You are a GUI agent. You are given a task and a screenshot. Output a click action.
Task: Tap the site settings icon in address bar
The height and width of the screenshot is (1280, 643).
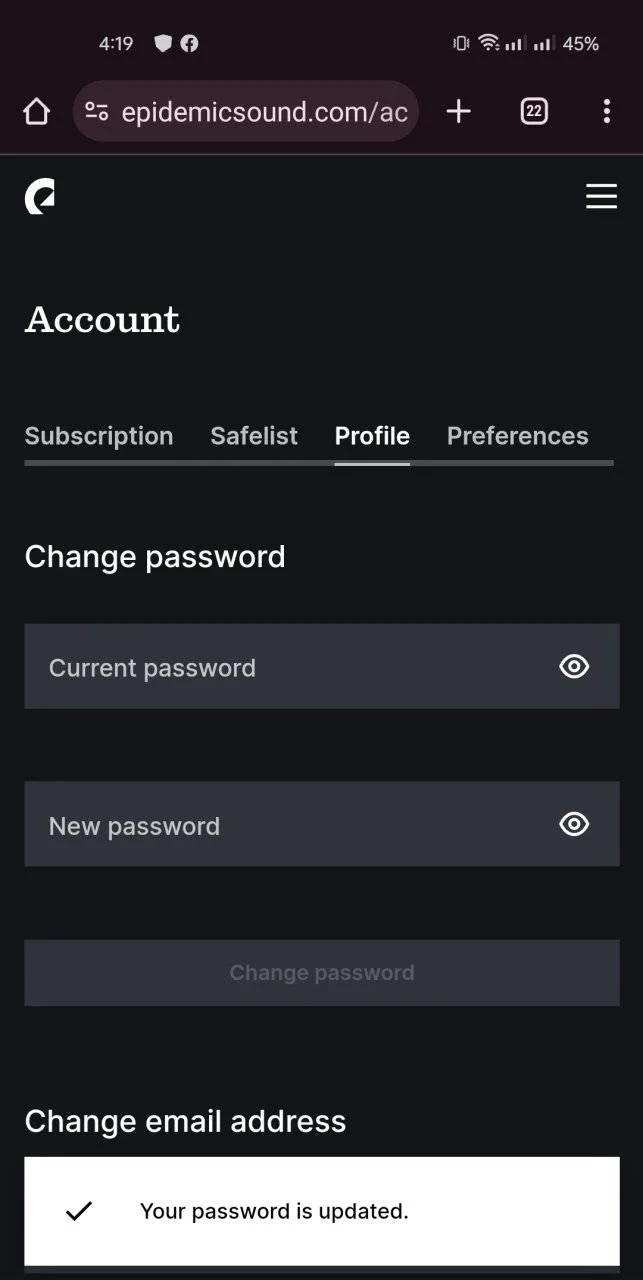coord(96,111)
